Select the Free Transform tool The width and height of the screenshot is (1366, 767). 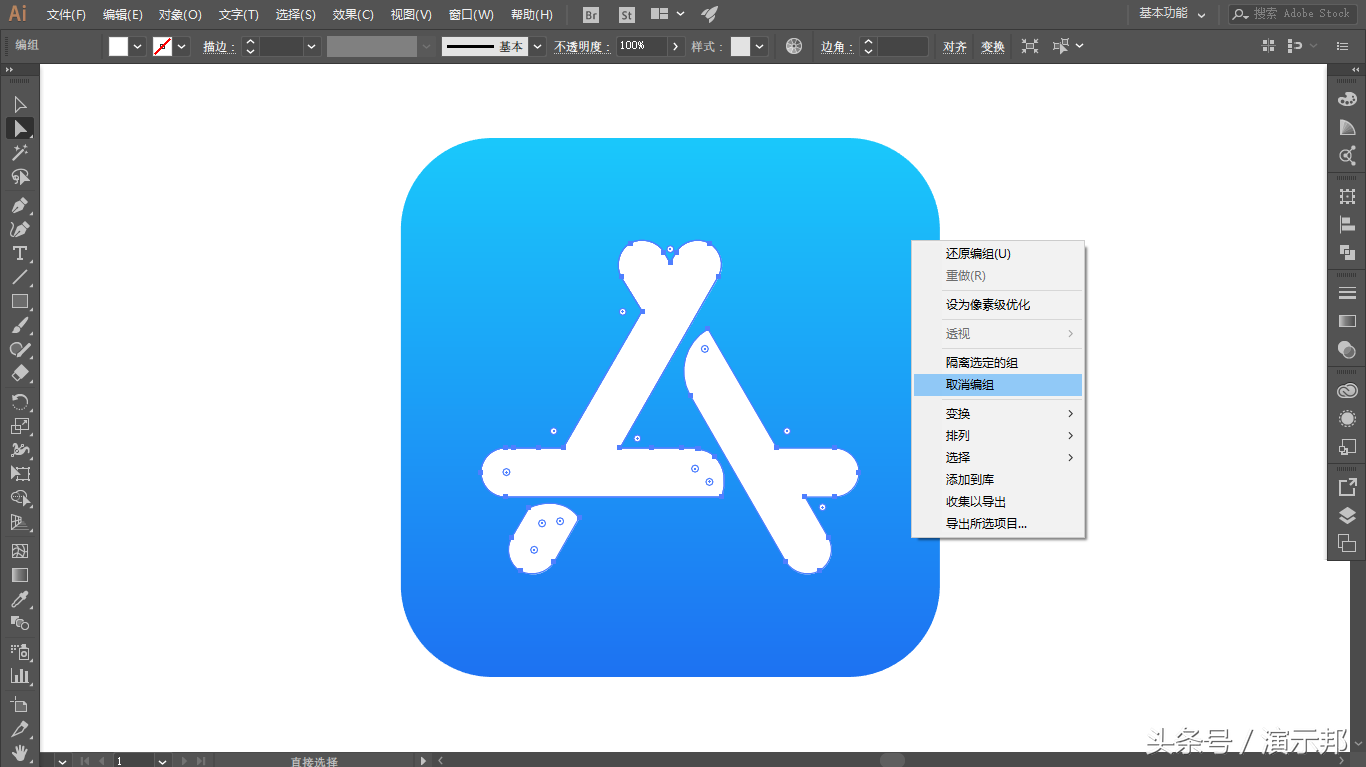(x=20, y=473)
